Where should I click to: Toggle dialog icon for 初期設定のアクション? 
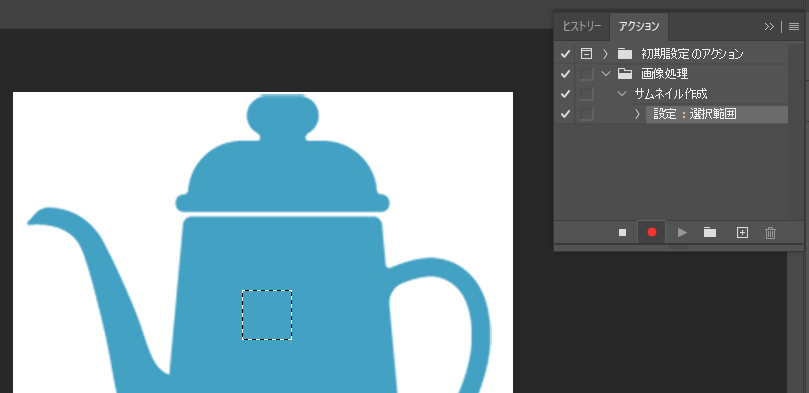pyautogui.click(x=586, y=54)
